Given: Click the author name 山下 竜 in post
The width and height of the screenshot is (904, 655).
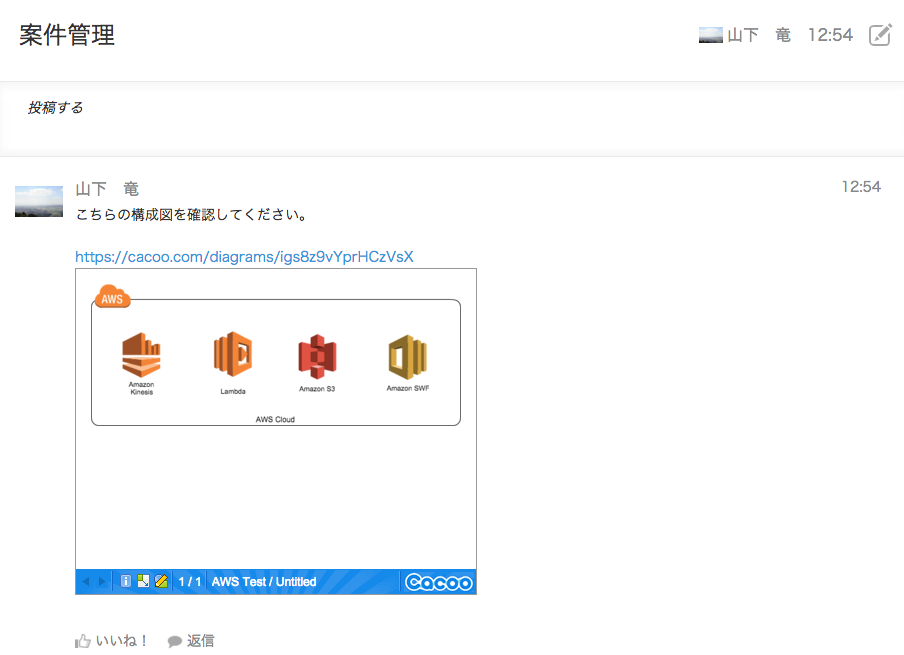Looking at the screenshot, I should (x=107, y=189).
